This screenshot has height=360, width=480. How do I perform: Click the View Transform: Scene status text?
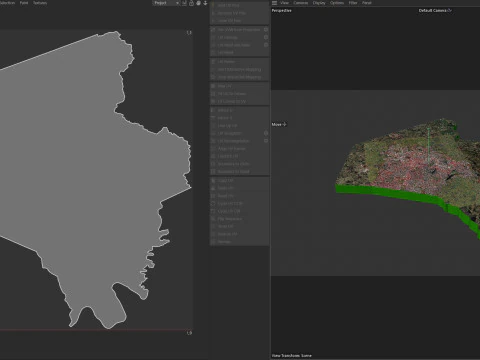(x=292, y=356)
